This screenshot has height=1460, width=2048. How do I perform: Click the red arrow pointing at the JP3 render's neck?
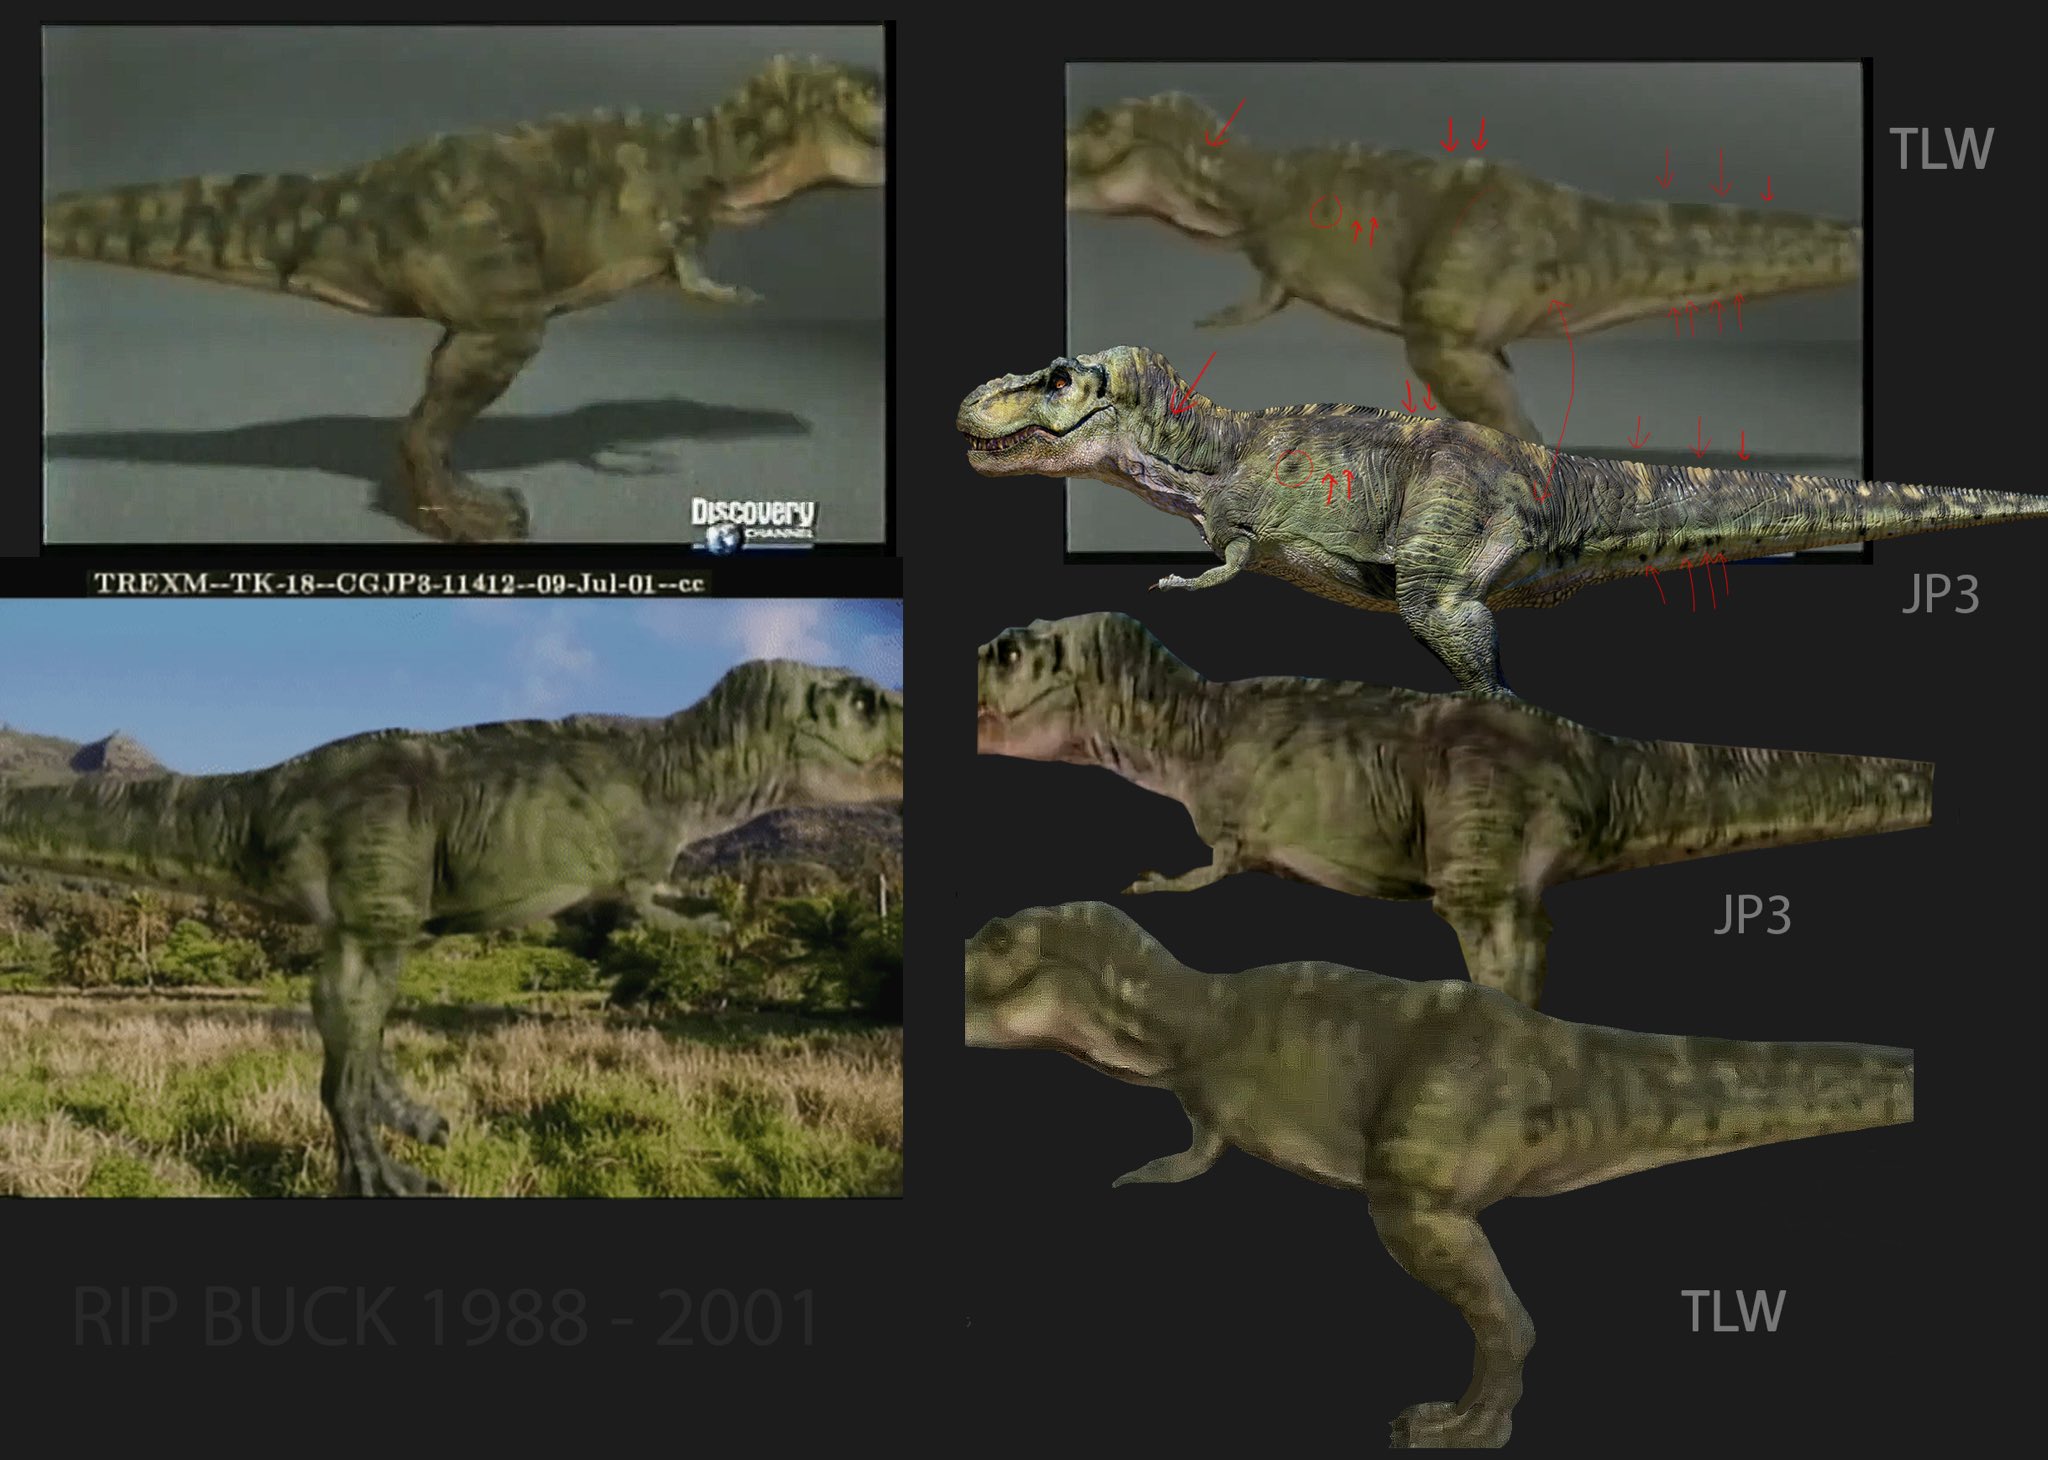coord(1193,383)
